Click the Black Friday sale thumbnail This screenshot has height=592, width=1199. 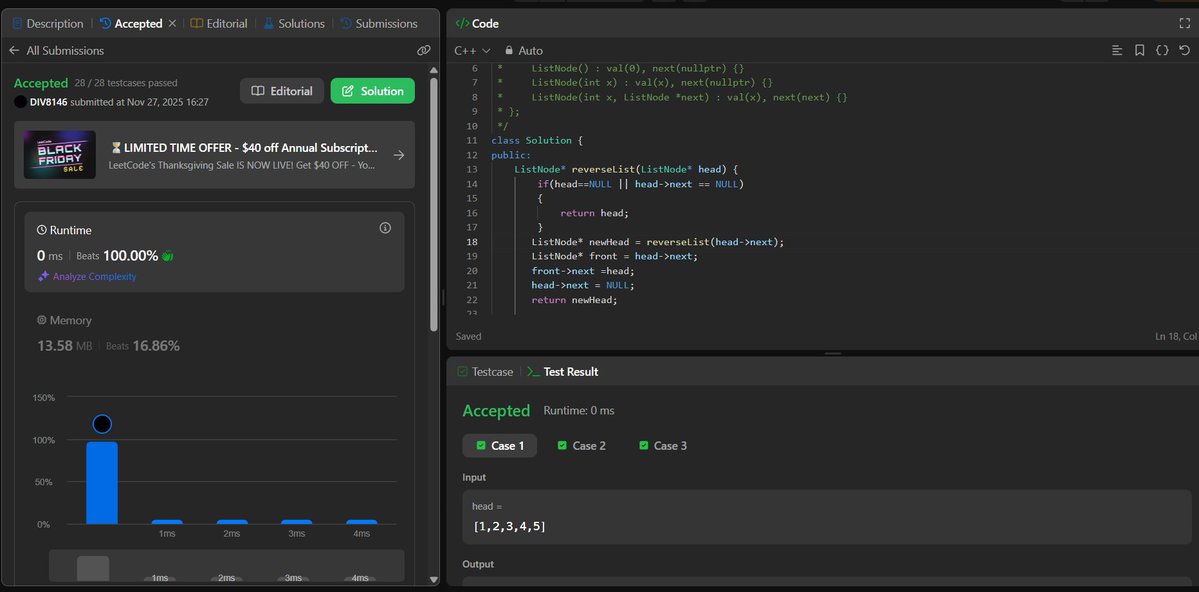(x=60, y=155)
